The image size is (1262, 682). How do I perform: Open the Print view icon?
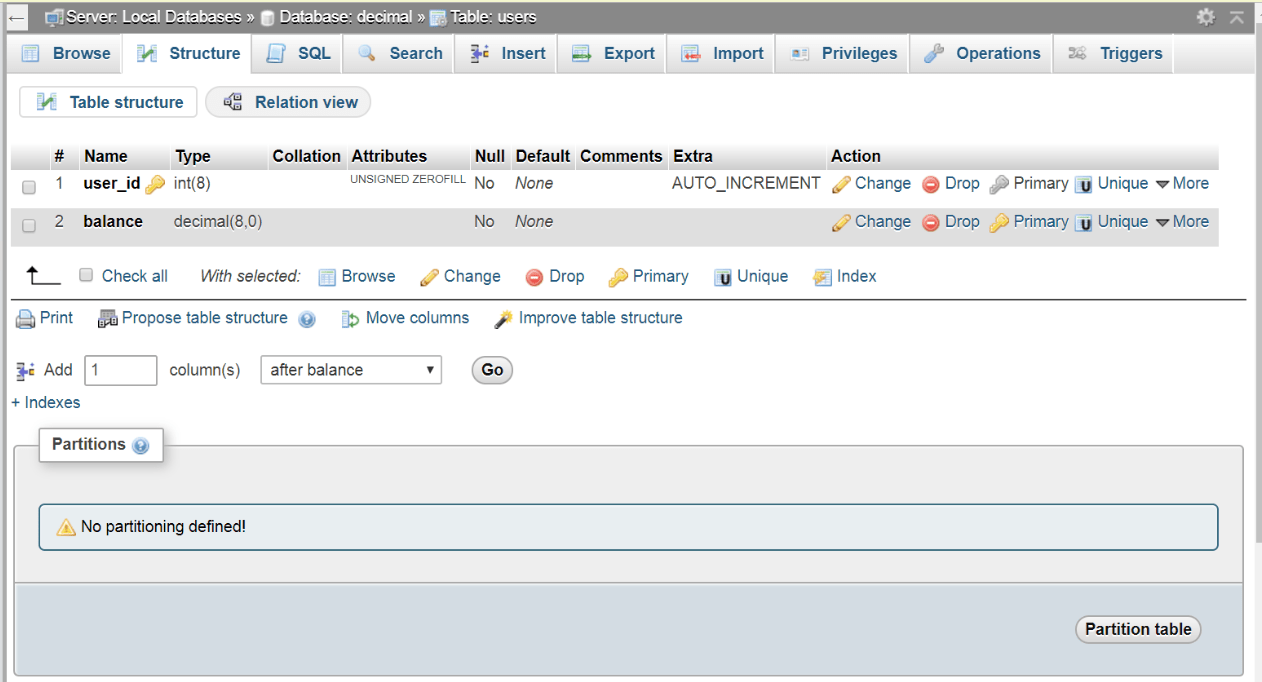pos(24,318)
